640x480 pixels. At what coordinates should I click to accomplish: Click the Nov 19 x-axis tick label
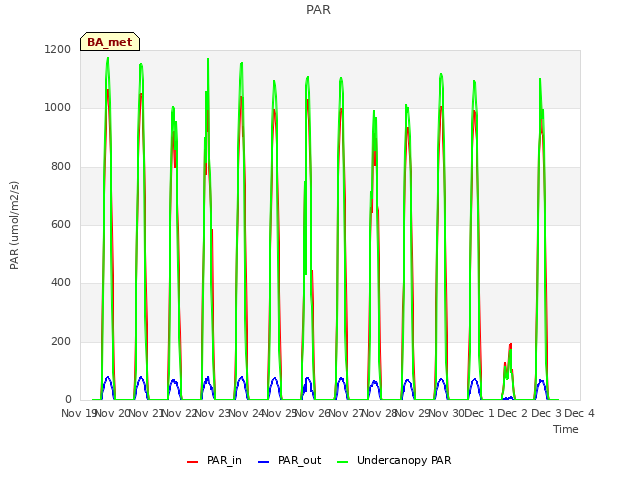coord(78,413)
